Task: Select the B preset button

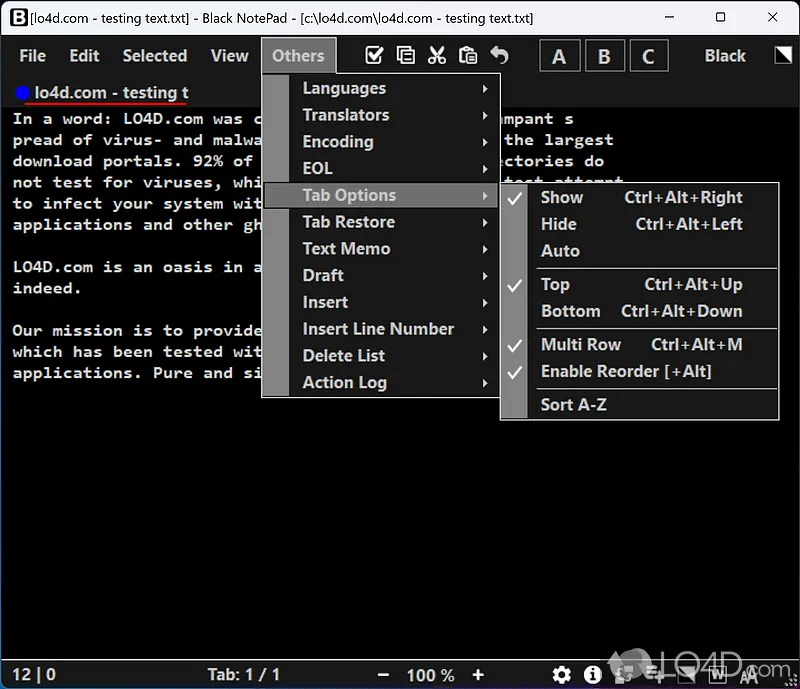Action: [x=605, y=56]
